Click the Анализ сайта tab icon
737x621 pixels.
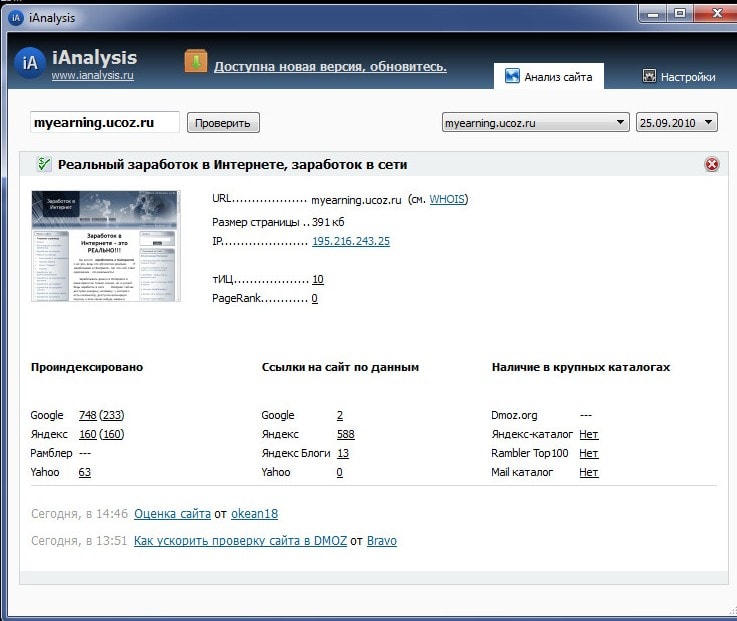(x=512, y=76)
